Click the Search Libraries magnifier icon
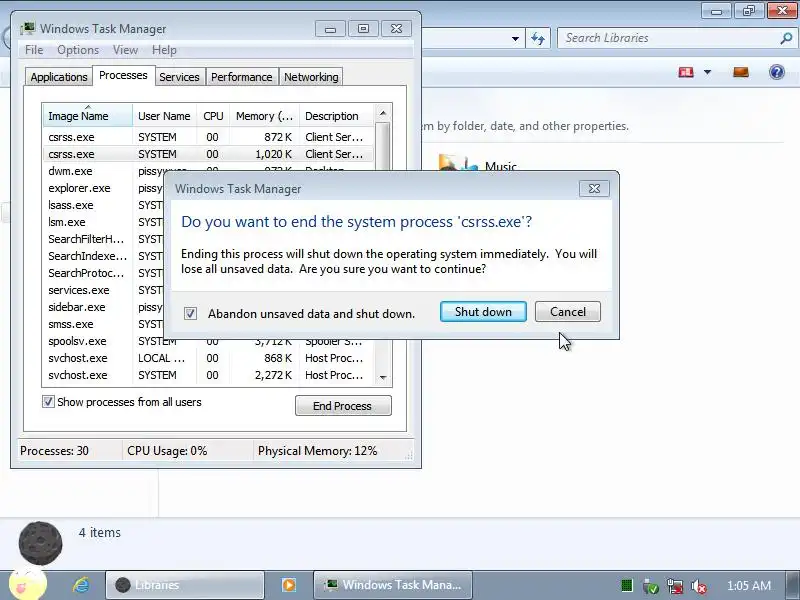Screen dimensions: 800x600 (786, 38)
